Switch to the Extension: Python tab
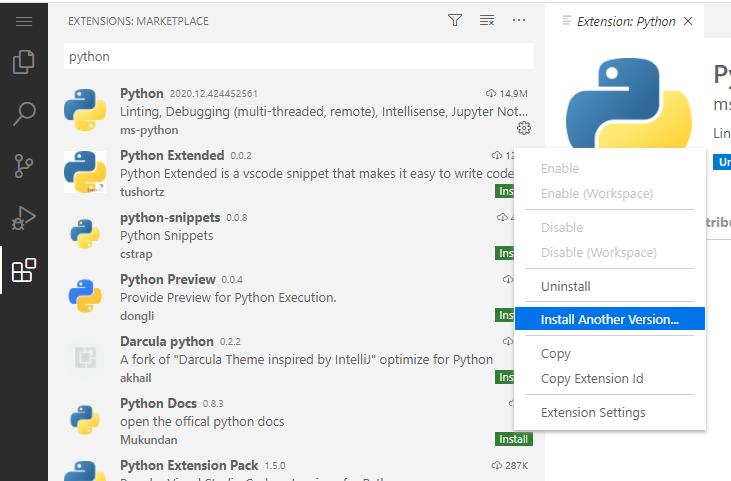 click(626, 21)
